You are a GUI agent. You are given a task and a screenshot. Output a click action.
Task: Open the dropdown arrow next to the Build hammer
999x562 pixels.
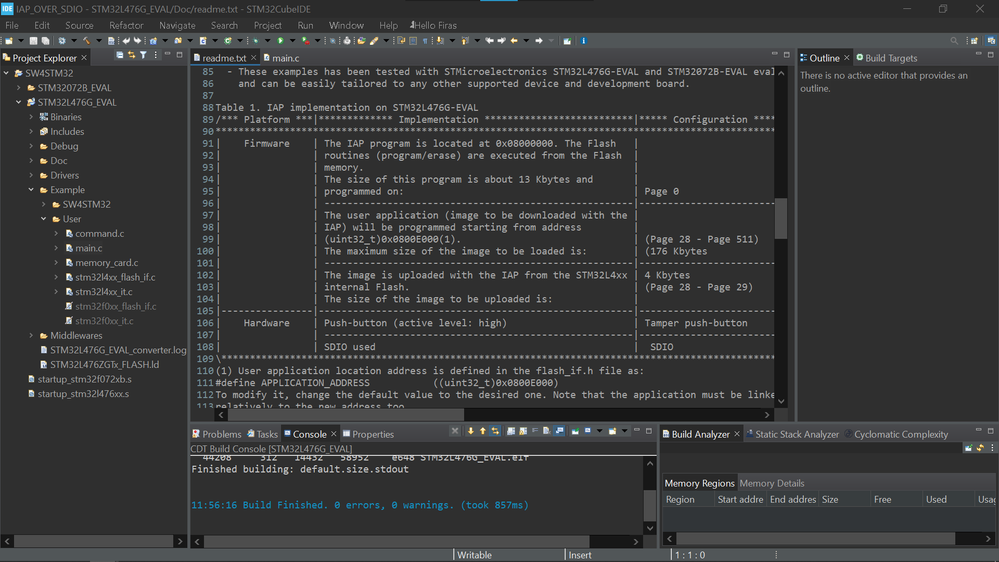click(99, 41)
